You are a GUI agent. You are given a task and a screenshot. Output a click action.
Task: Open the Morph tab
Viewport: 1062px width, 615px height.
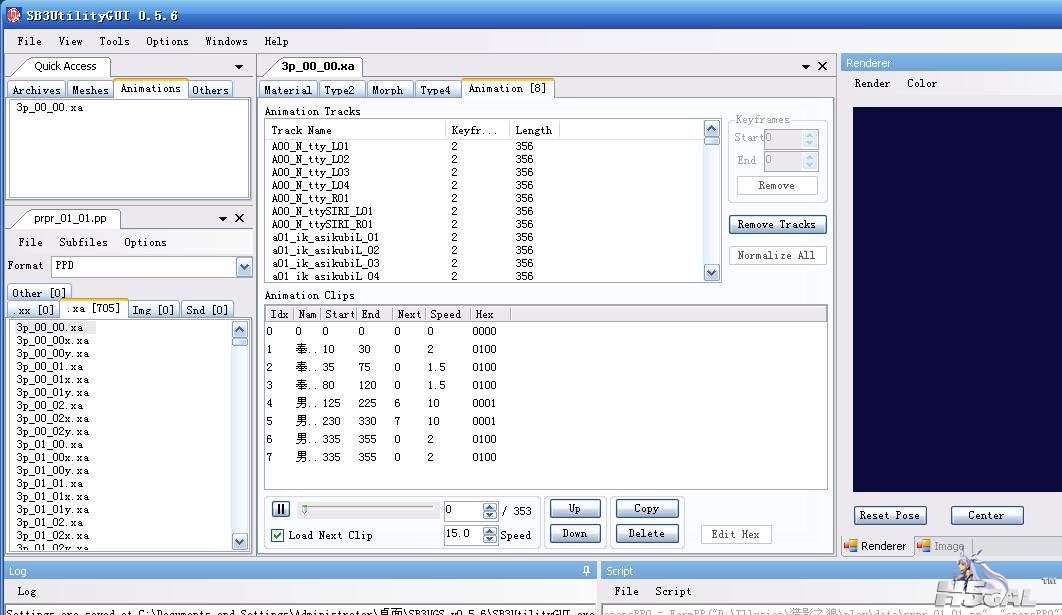click(387, 90)
